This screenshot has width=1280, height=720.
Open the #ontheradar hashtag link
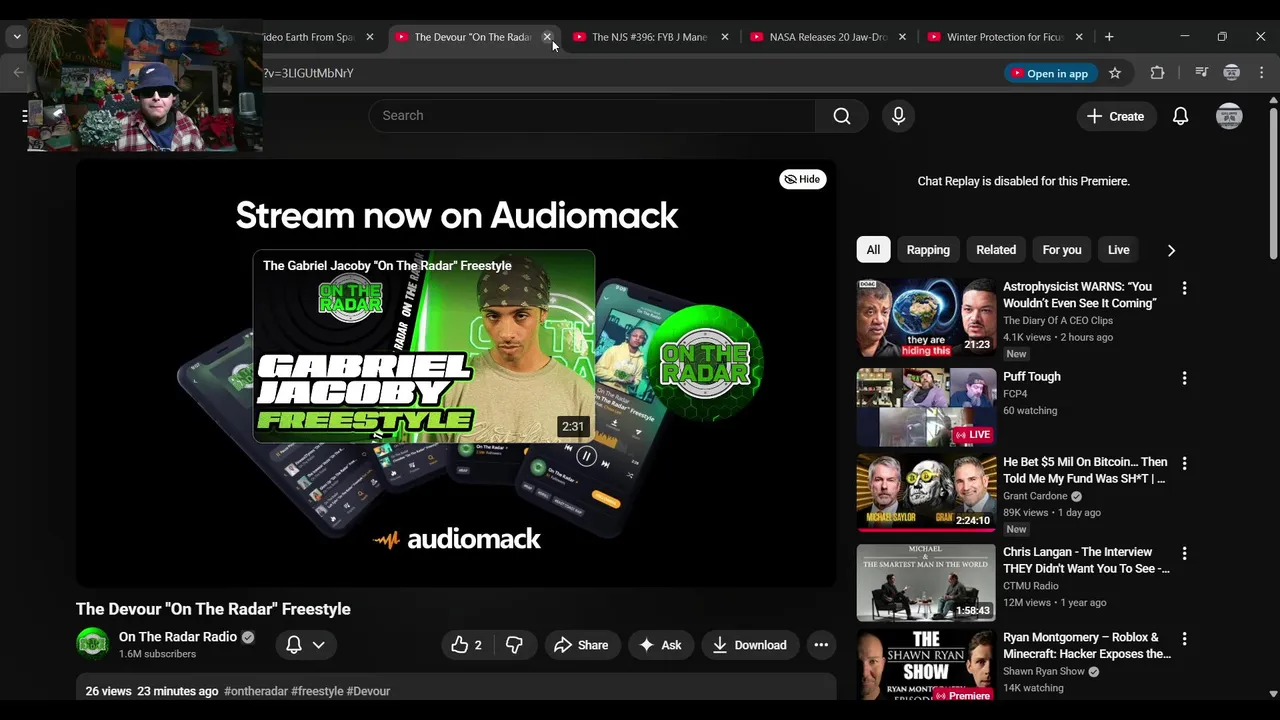256,691
